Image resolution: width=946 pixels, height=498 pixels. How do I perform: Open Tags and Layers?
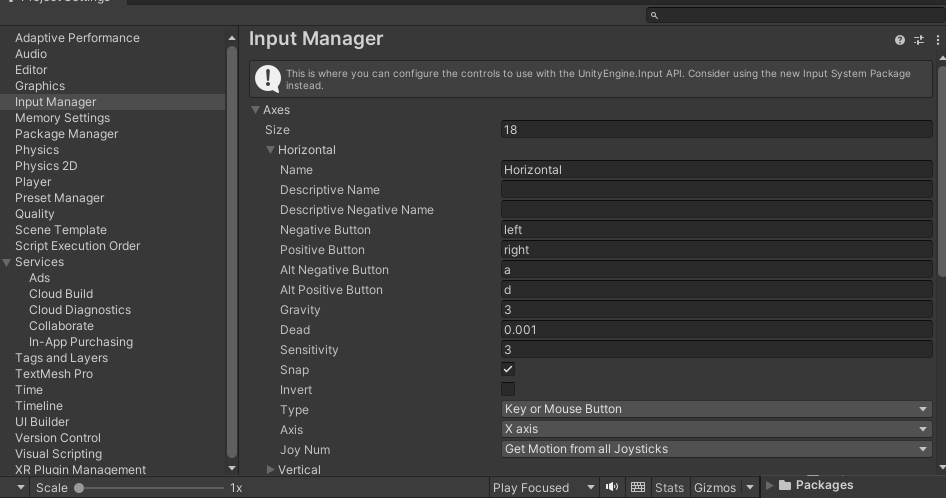pos(62,357)
